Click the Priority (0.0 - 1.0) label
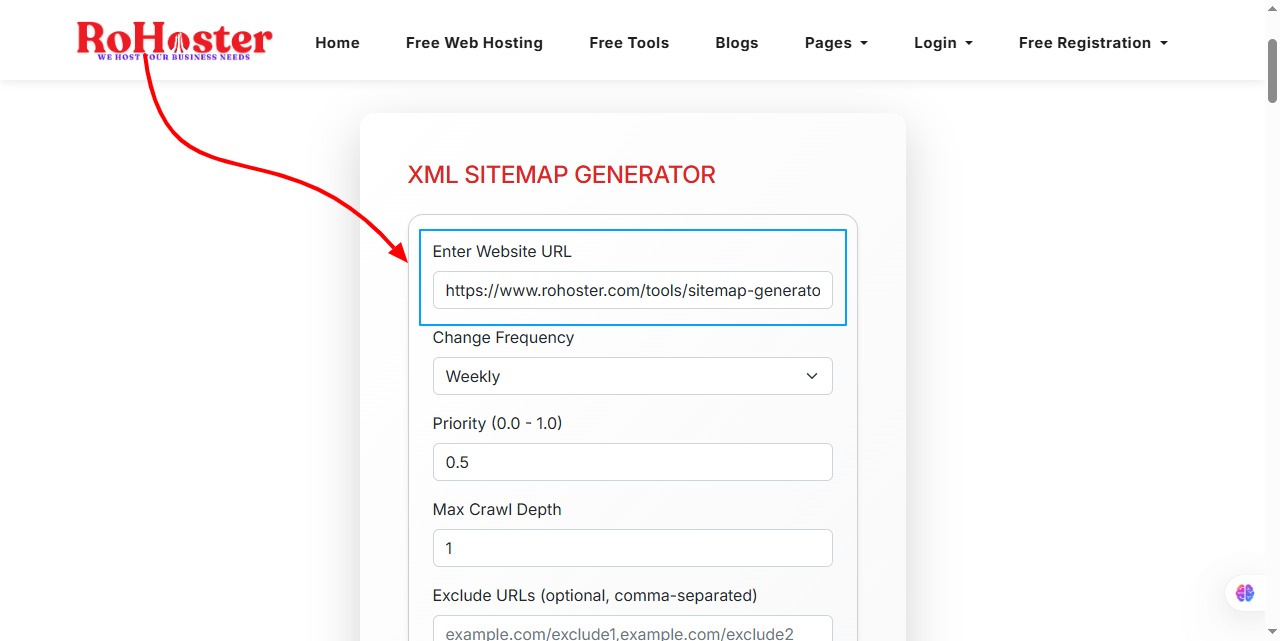This screenshot has height=641, width=1280. coord(498,424)
